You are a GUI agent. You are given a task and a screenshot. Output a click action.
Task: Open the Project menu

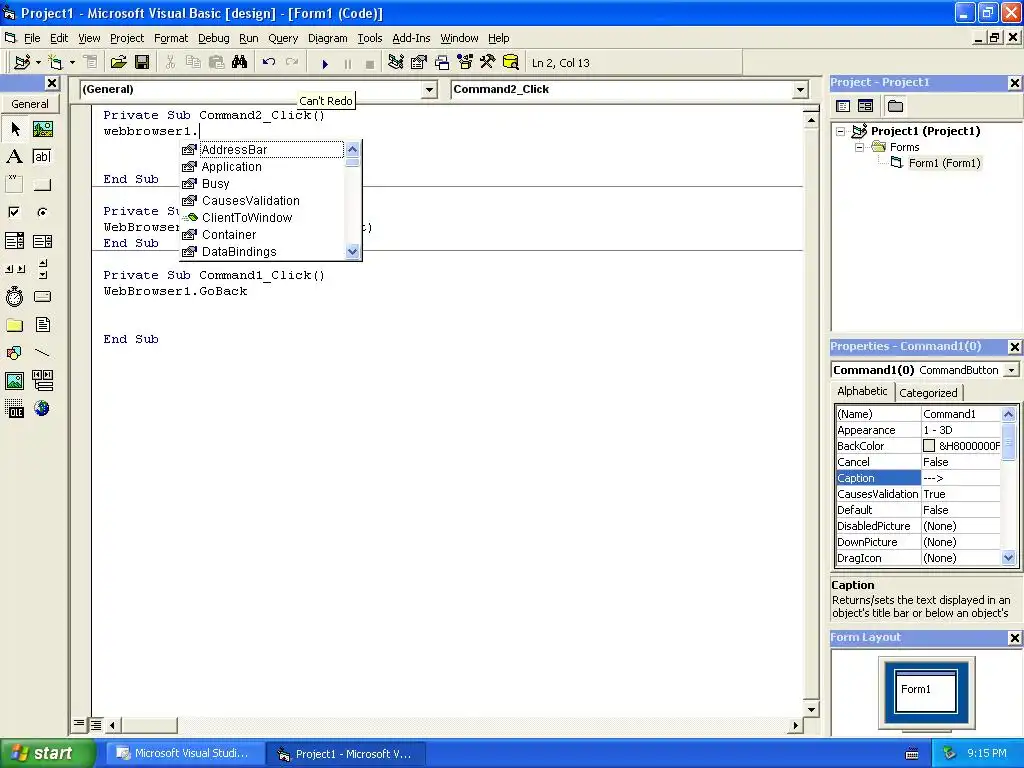pyautogui.click(x=127, y=38)
